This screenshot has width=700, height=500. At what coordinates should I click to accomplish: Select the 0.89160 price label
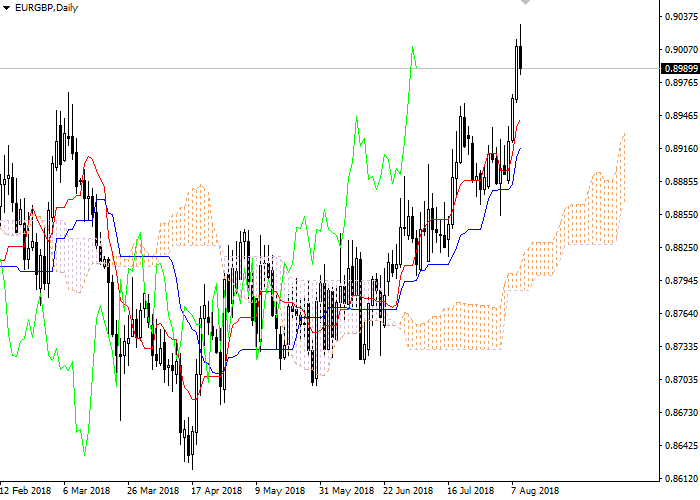pos(681,149)
